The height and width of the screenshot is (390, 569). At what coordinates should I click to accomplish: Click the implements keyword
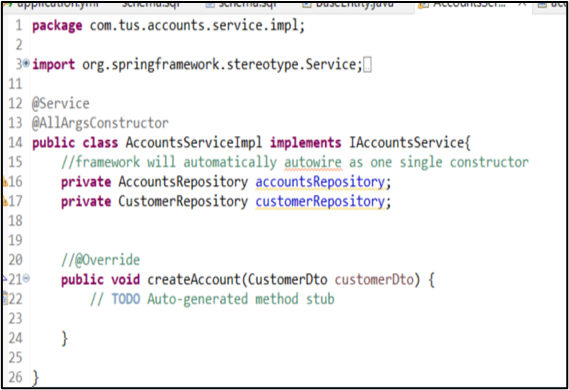tap(306, 143)
